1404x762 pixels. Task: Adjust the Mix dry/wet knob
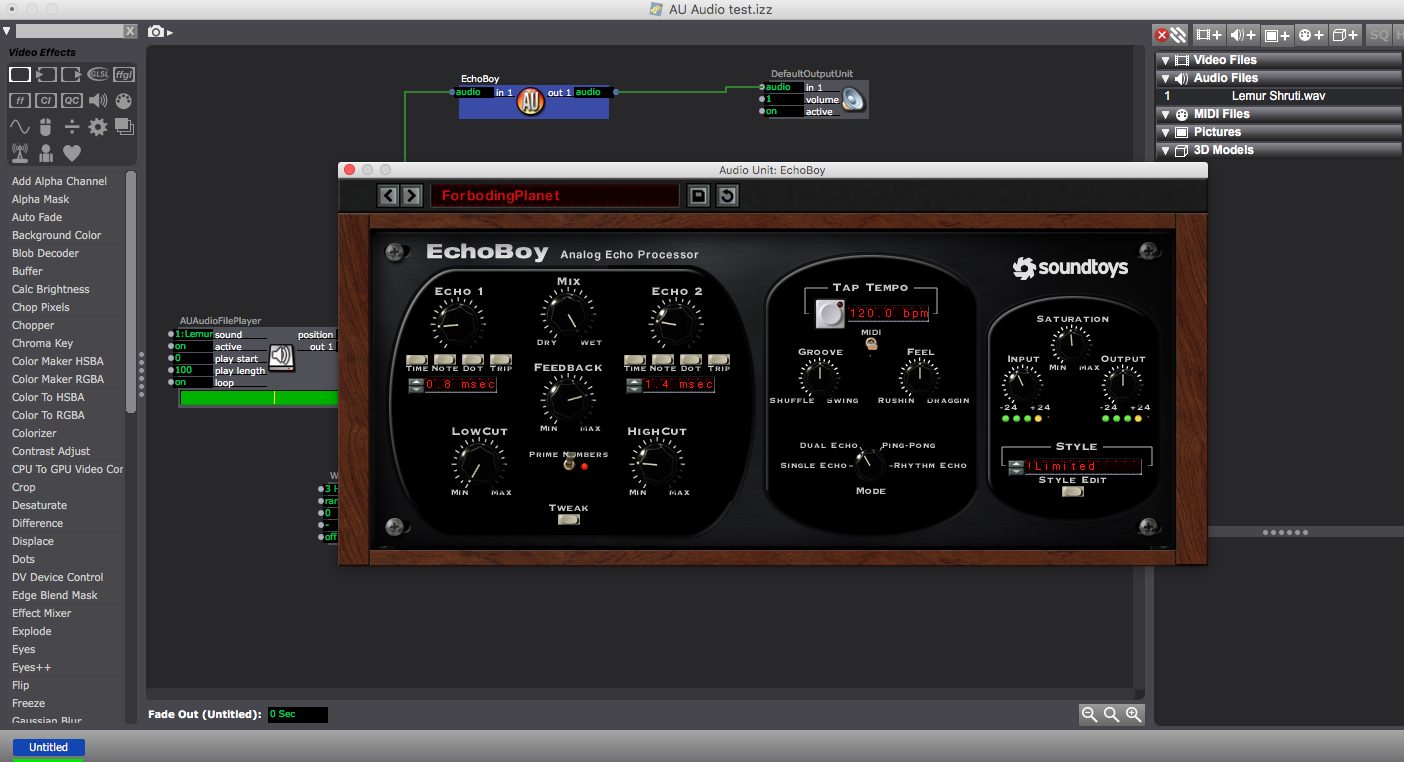[x=569, y=313]
